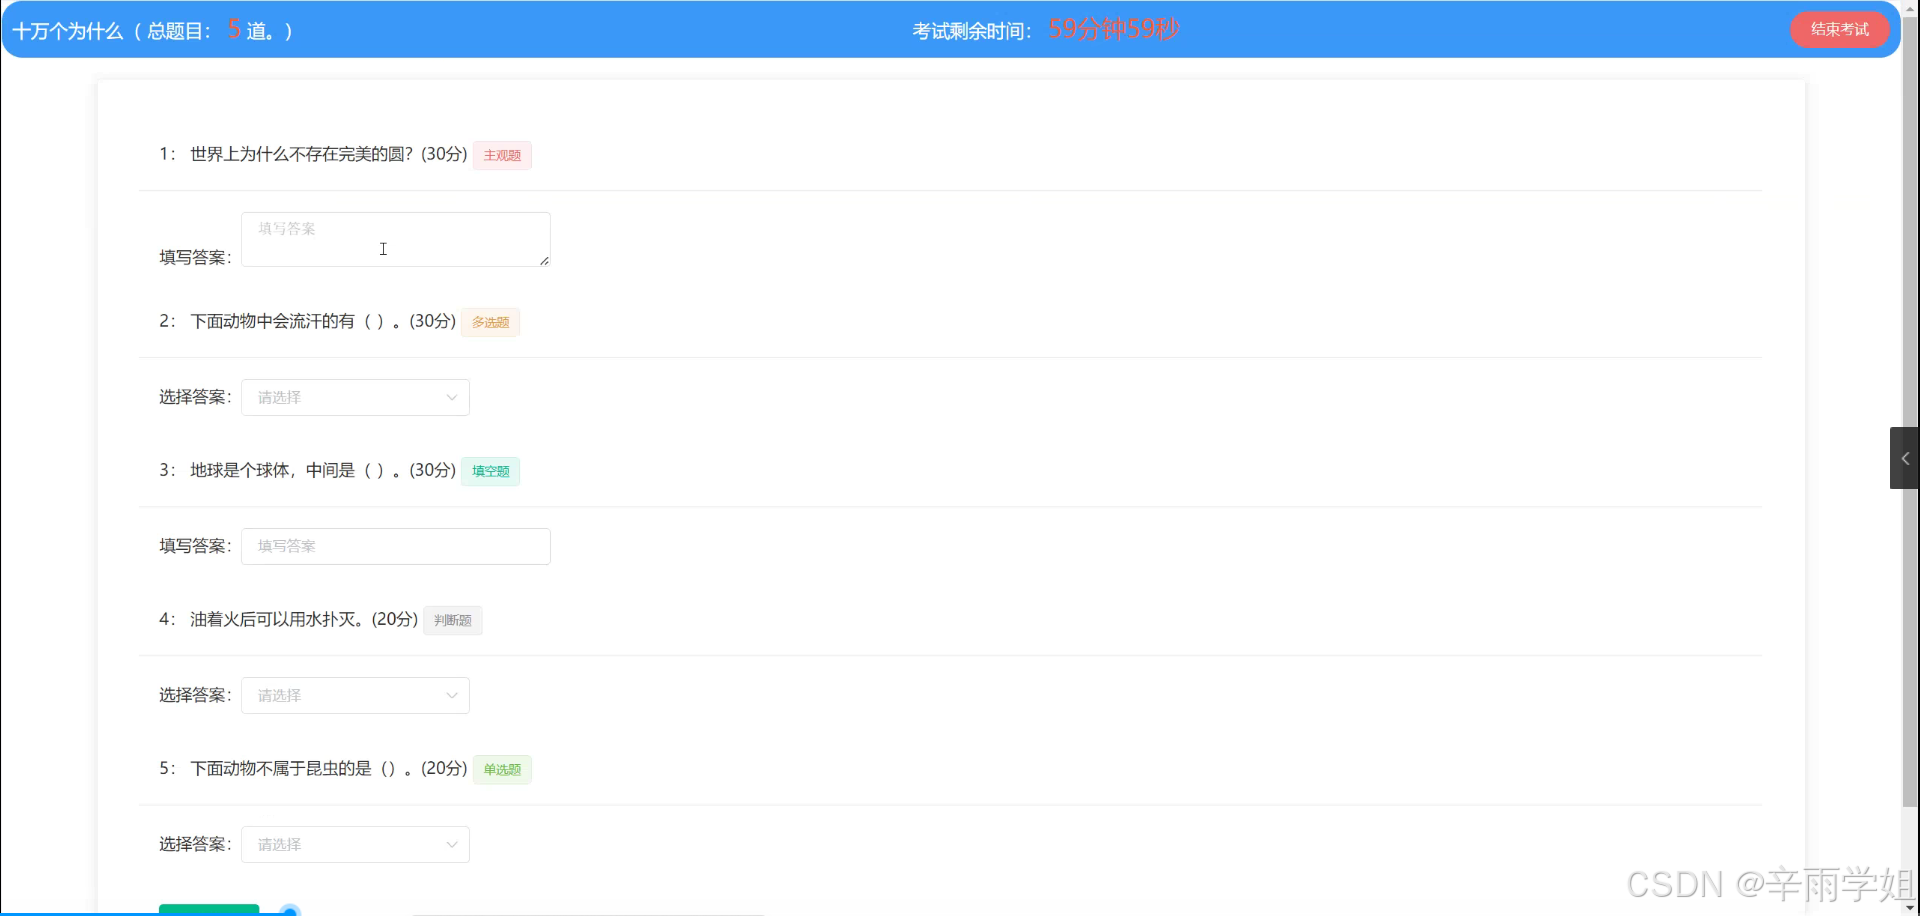Screen dimensions: 1920x916
Task: Open the 请选择 dropdown for question 2
Action: [355, 397]
